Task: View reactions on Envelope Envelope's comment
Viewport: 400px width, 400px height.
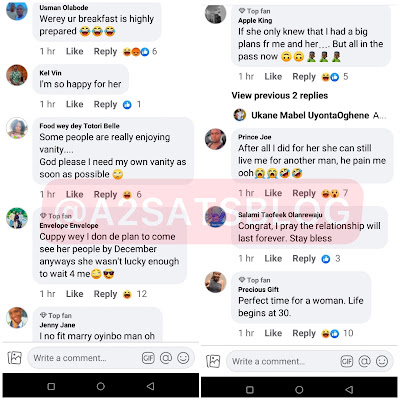Action: [135, 294]
